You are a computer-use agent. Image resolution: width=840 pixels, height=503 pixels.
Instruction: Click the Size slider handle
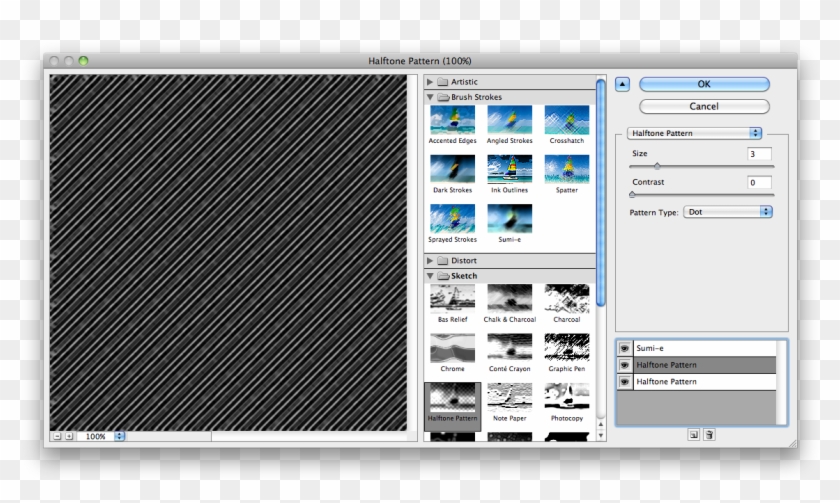pyautogui.click(x=657, y=166)
